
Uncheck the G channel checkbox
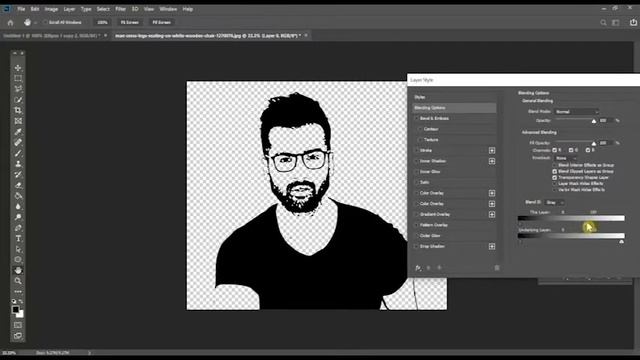point(571,150)
